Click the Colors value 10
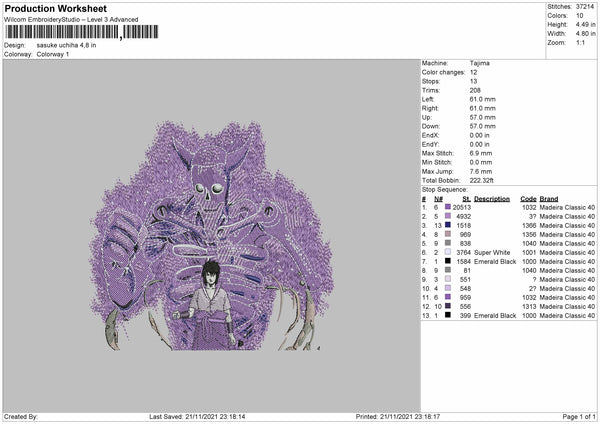 click(x=579, y=16)
